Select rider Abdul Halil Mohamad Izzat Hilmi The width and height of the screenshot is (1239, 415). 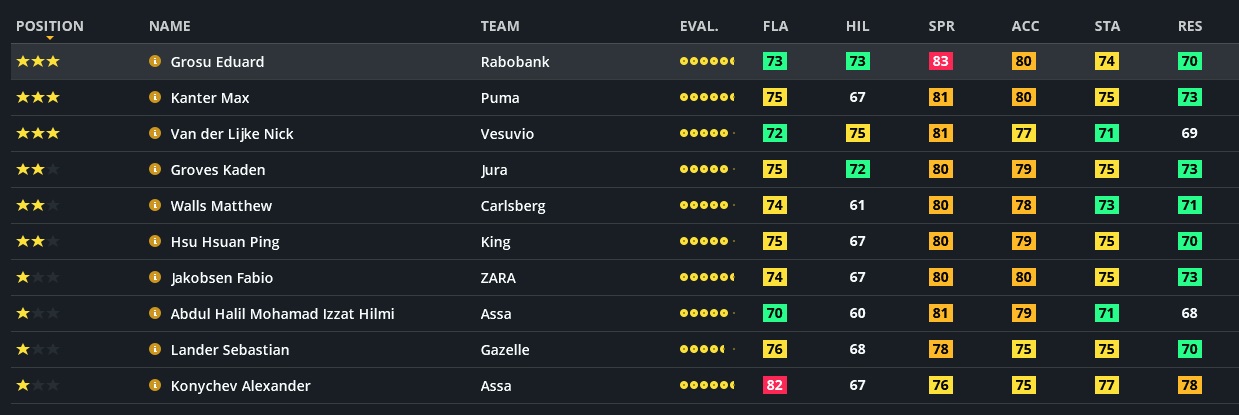282,314
